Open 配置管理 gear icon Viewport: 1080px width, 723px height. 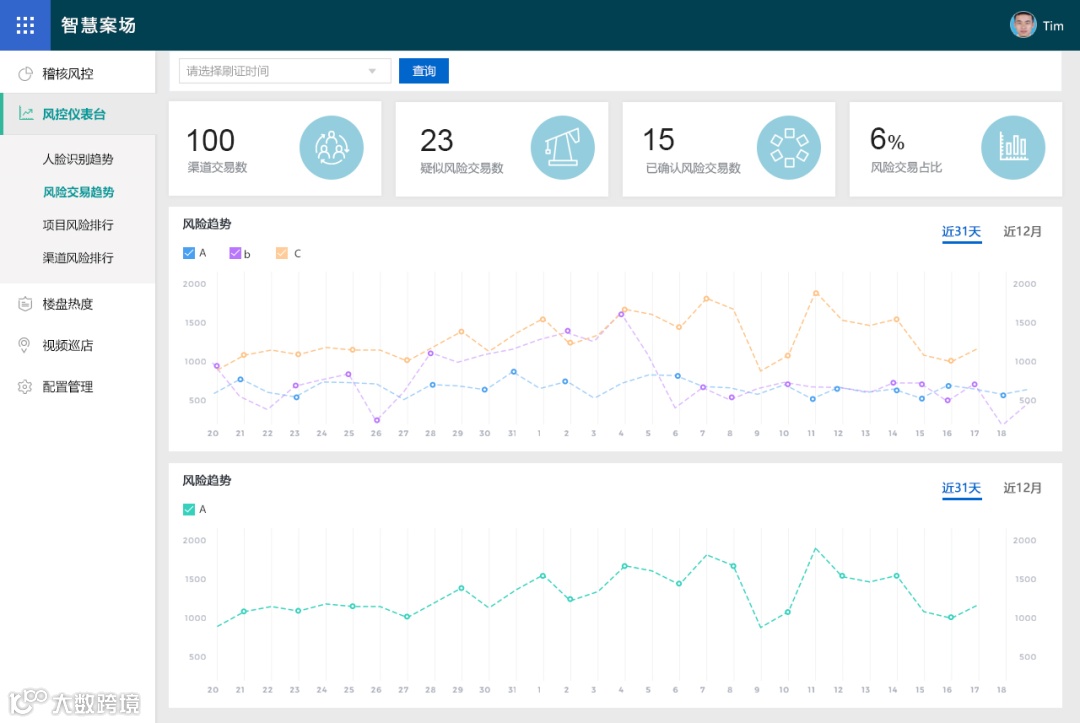tap(25, 386)
